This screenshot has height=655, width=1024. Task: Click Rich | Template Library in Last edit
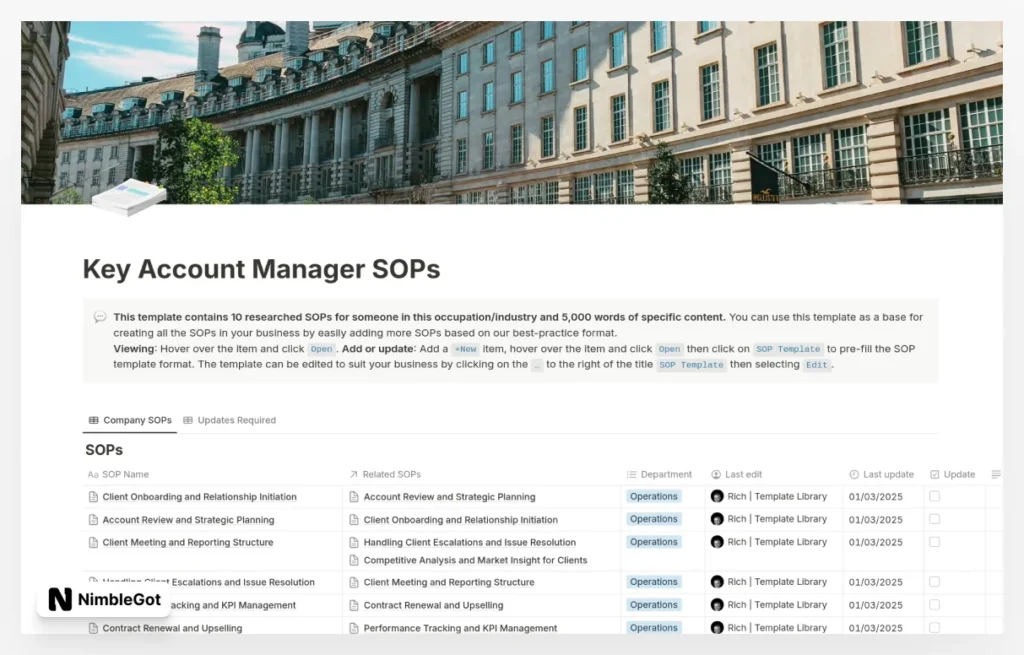click(778, 496)
